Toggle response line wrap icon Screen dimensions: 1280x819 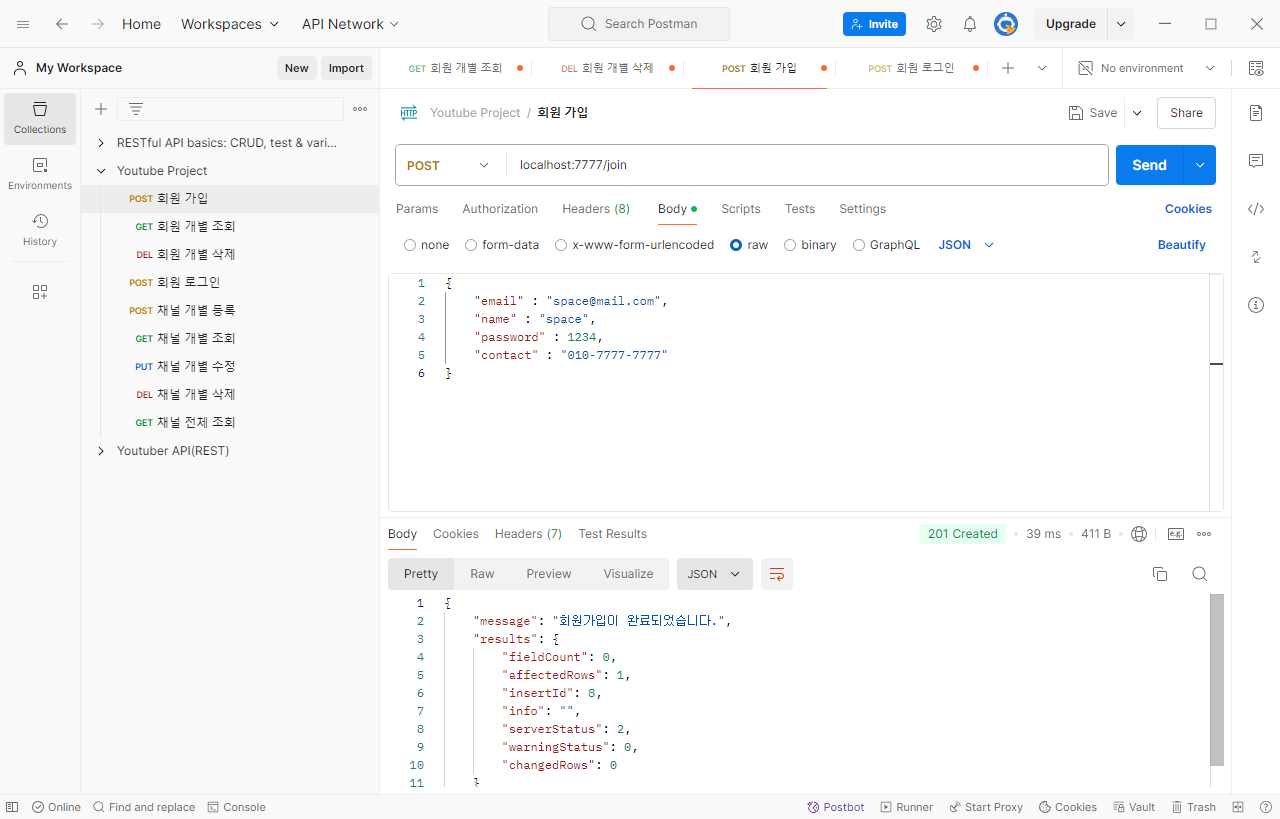click(777, 574)
